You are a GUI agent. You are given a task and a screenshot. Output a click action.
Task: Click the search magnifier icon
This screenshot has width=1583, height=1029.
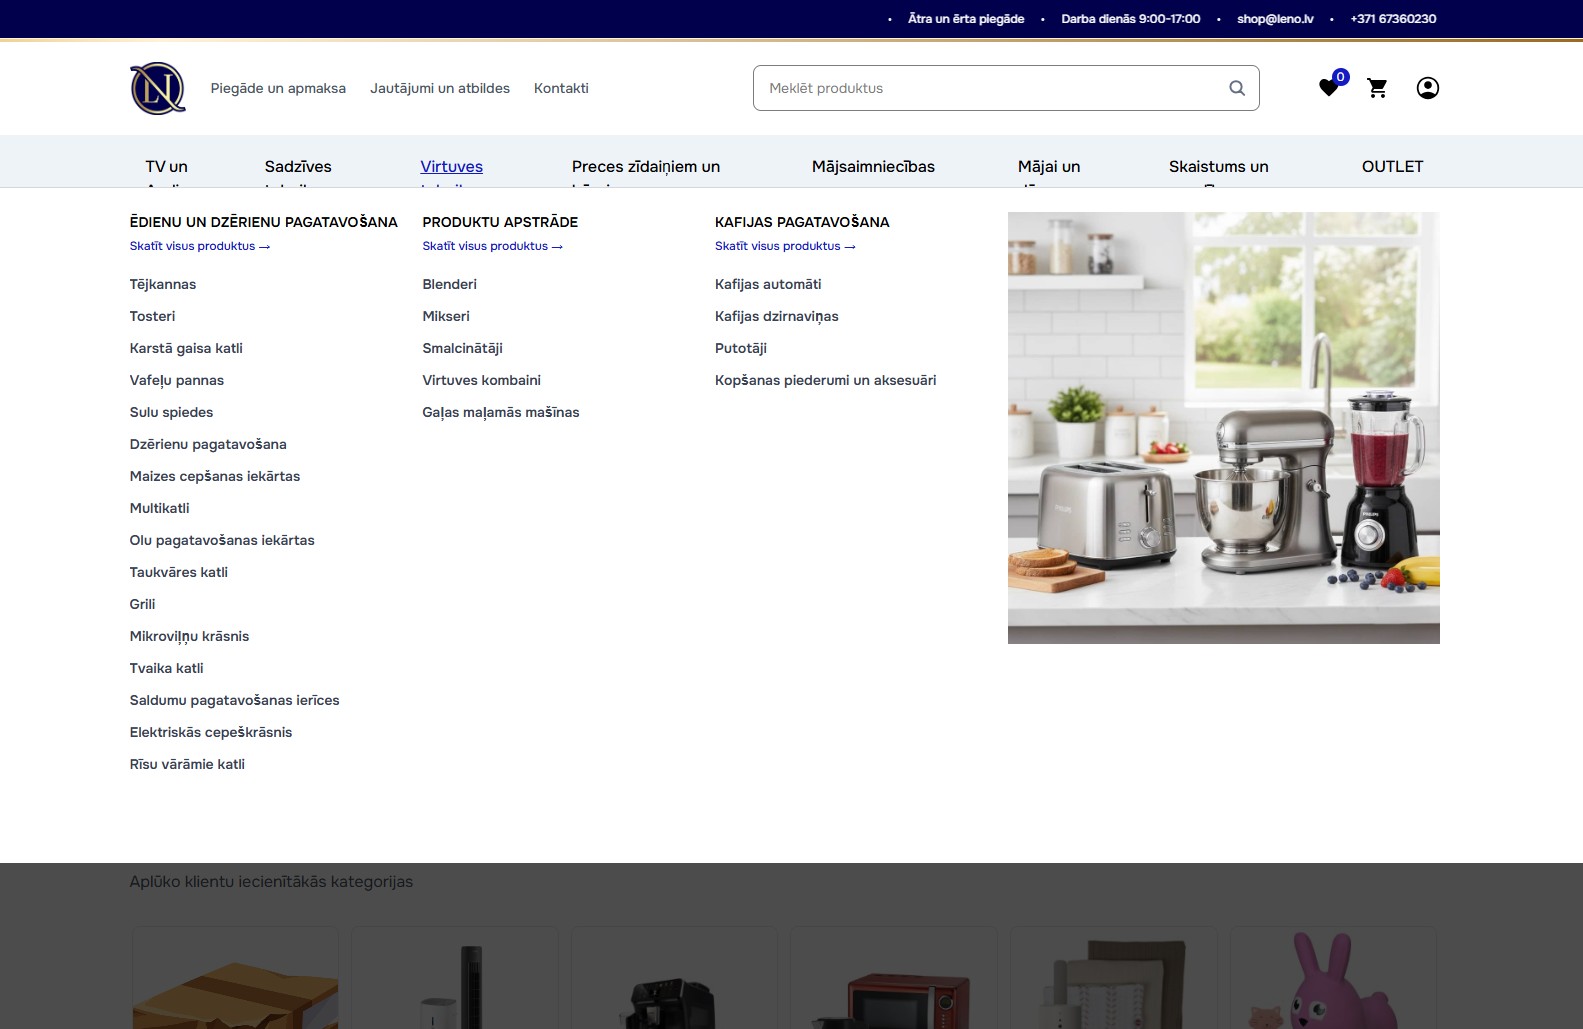pyautogui.click(x=1236, y=88)
